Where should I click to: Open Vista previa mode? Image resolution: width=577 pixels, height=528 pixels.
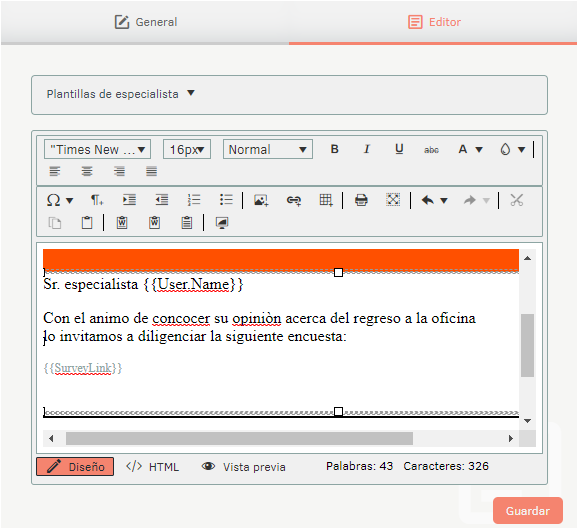click(243, 467)
